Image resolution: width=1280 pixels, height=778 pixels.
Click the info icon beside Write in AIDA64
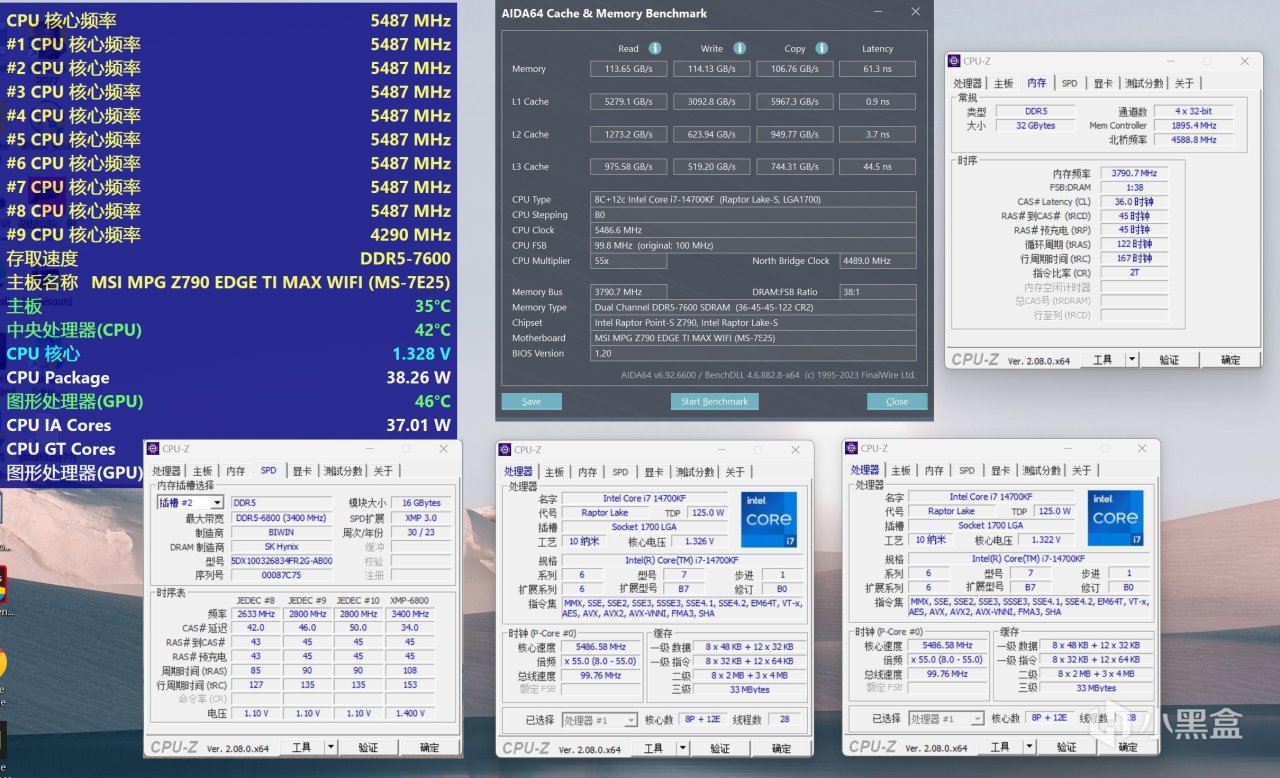coord(739,48)
